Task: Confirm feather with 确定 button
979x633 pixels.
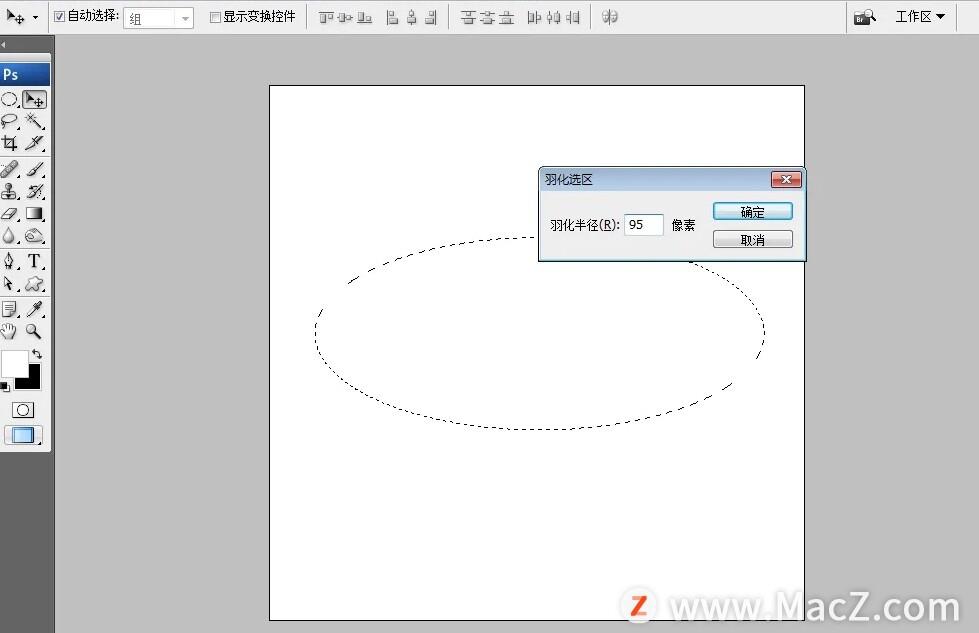Action: pos(753,212)
